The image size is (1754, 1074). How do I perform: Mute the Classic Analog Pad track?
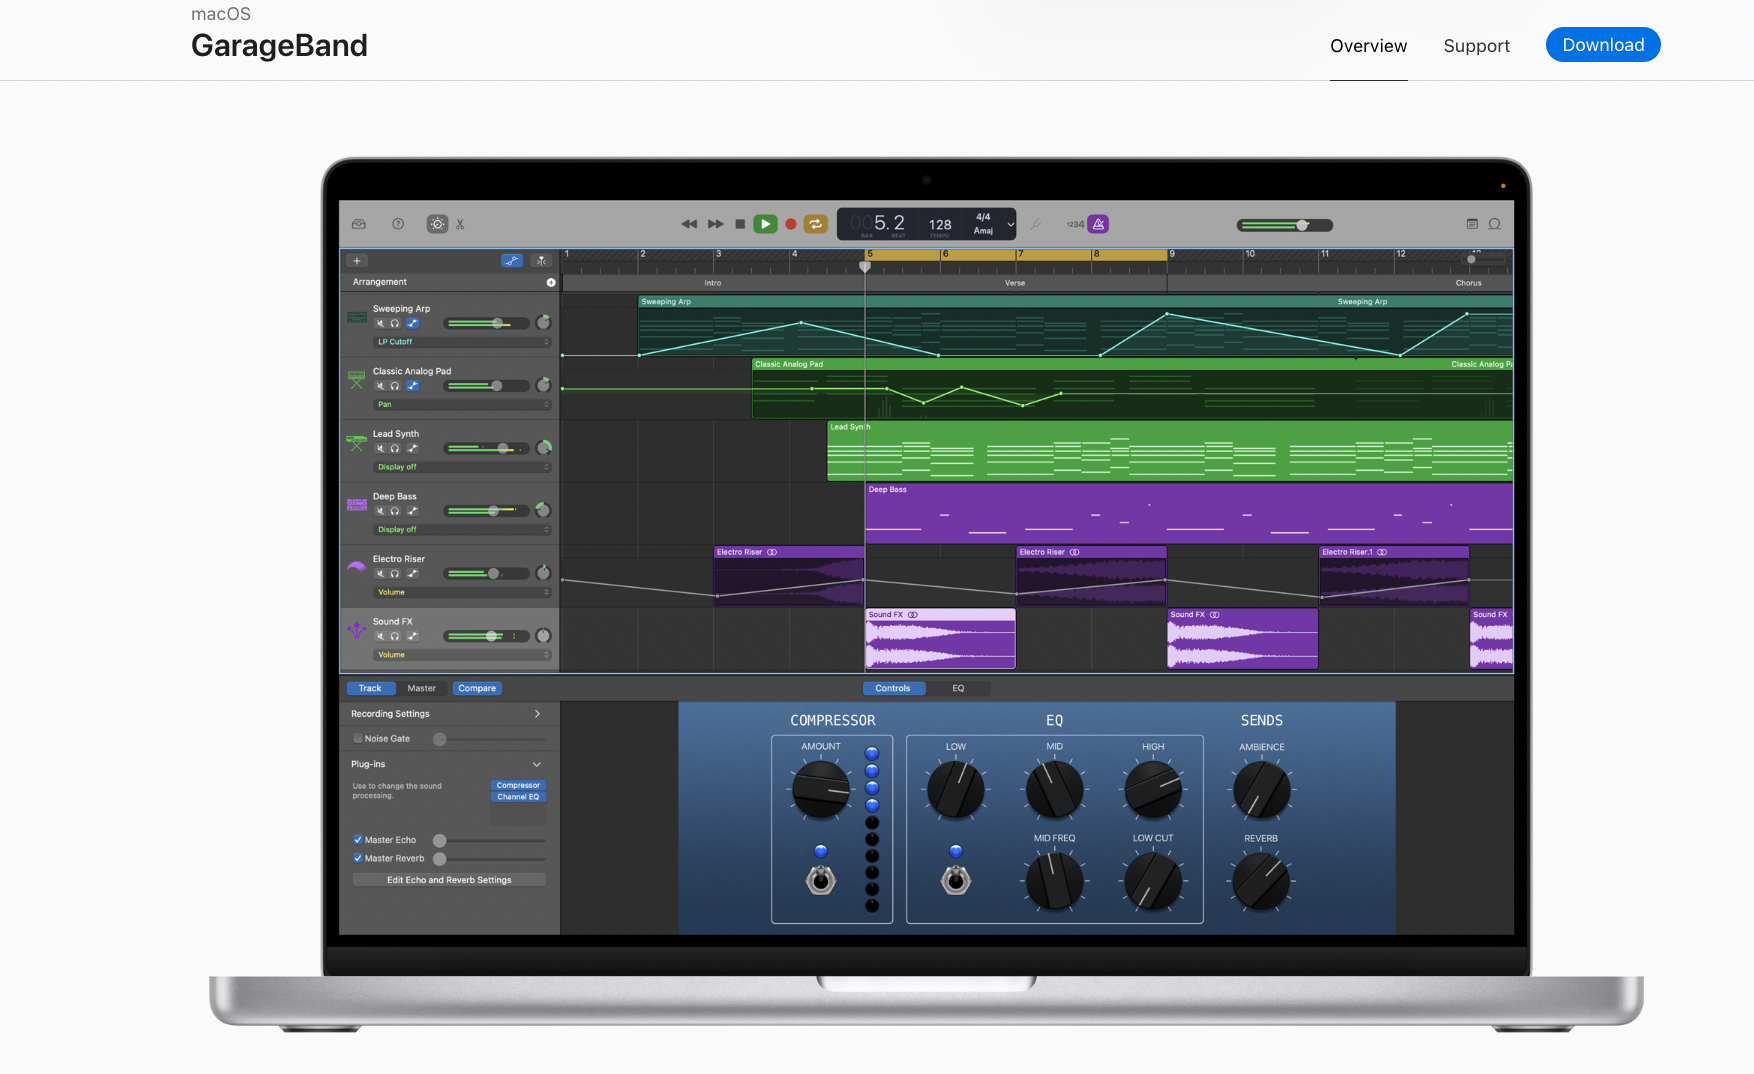380,386
